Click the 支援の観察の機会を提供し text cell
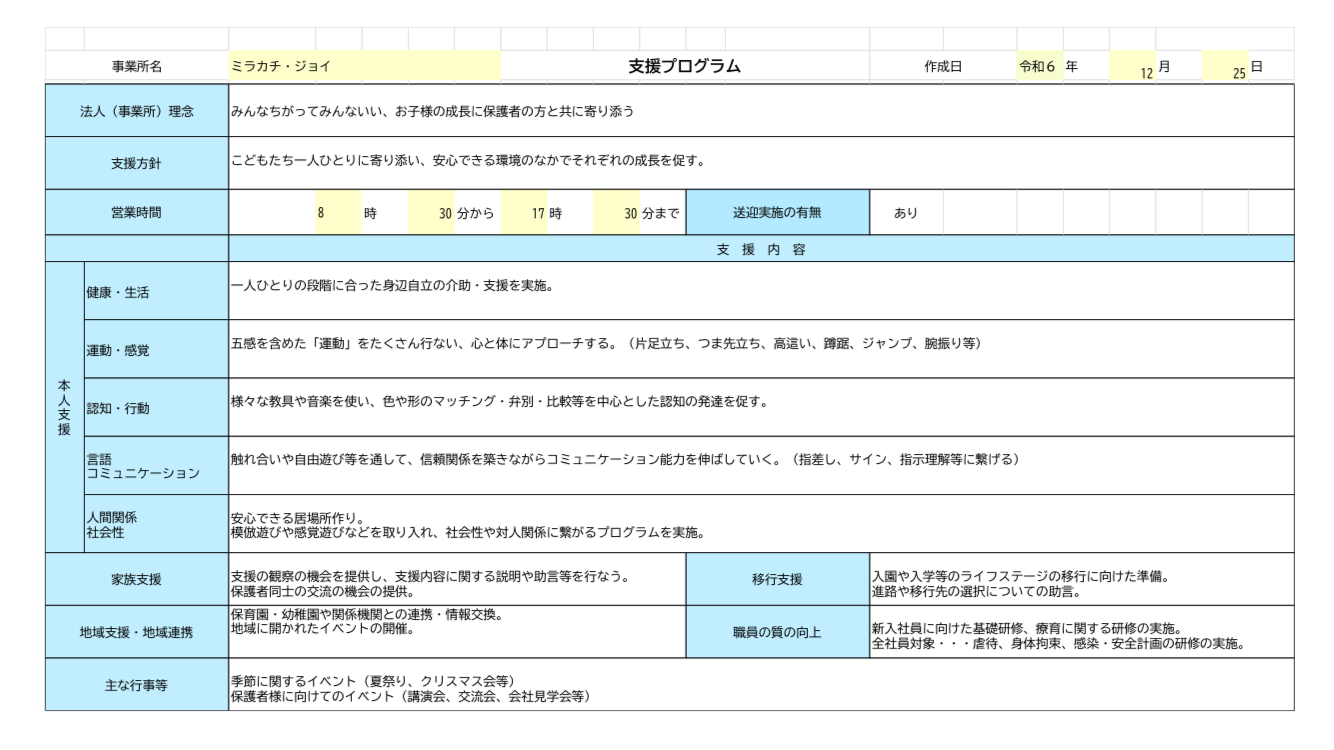1334x750 pixels. point(457,579)
